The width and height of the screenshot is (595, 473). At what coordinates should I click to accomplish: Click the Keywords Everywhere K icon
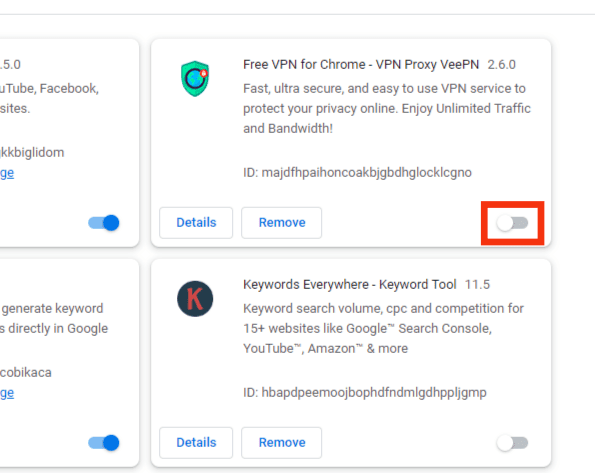coord(195,299)
